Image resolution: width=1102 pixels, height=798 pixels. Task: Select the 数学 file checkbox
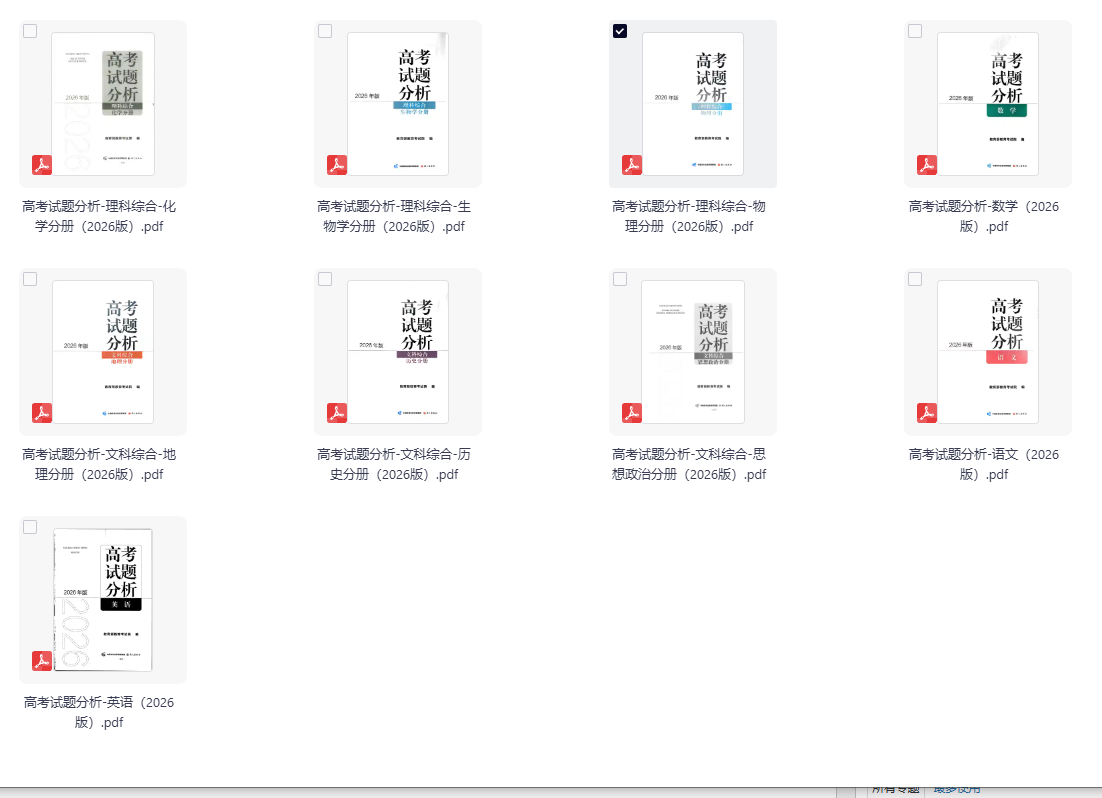pyautogui.click(x=915, y=31)
